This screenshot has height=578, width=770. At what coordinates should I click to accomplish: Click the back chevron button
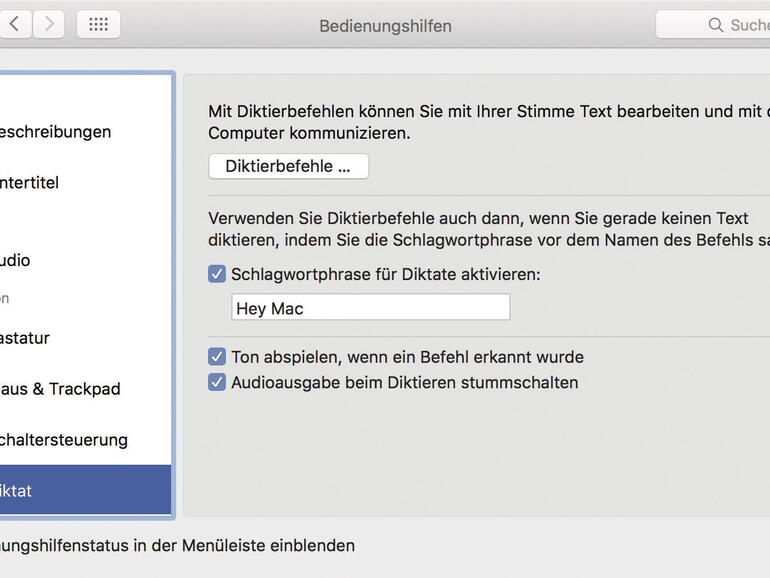14,24
